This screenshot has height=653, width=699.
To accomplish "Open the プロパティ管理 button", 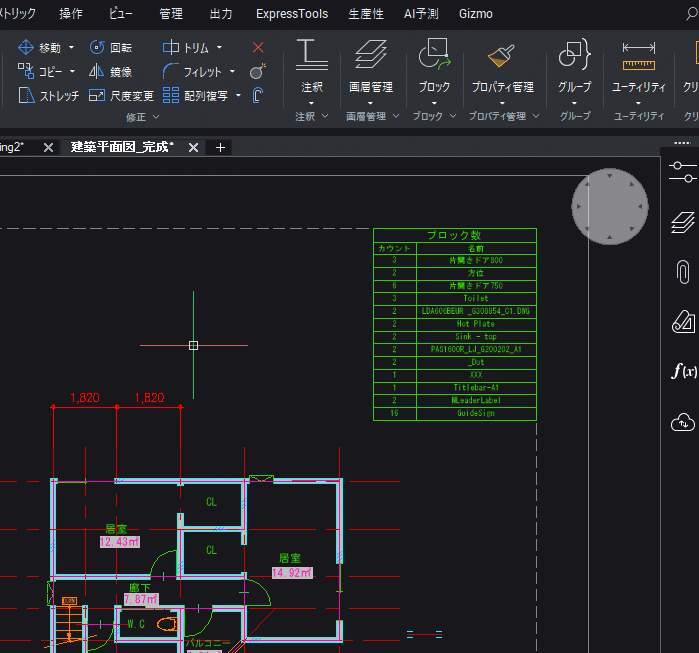I will pyautogui.click(x=502, y=72).
